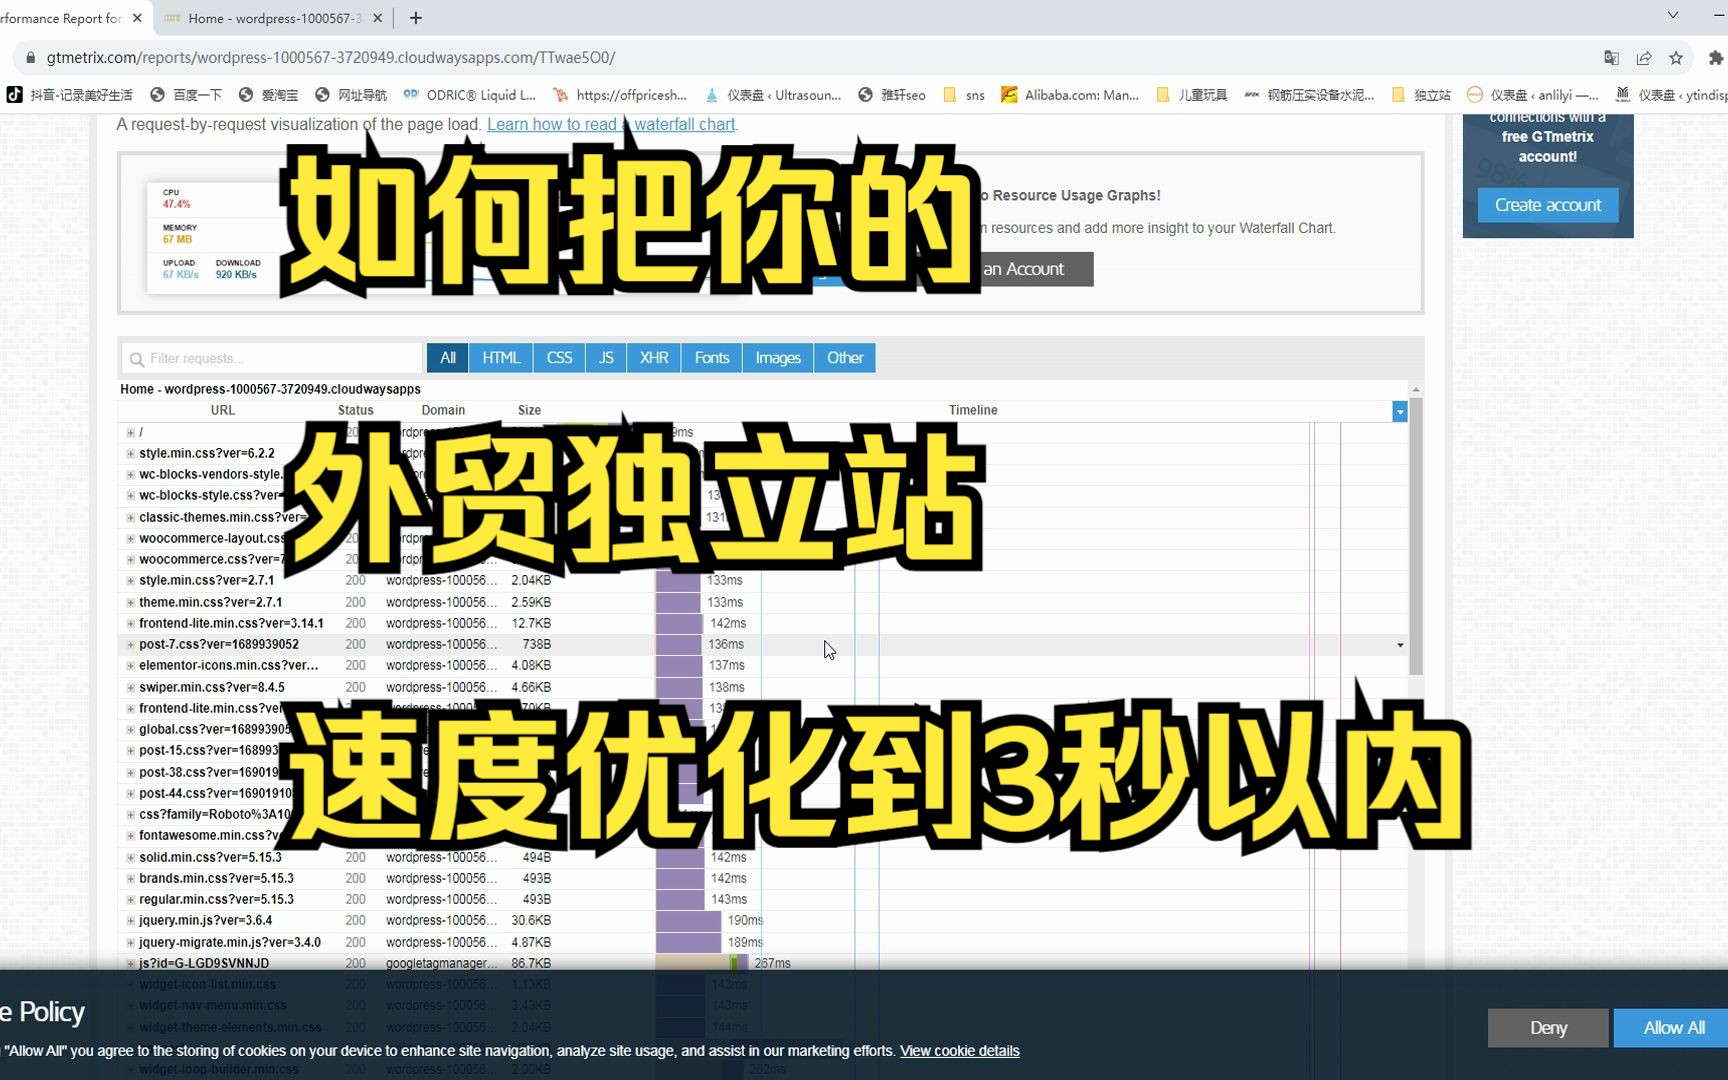Viewport: 1728px width, 1080px height.
Task: Click the brands.min.css?ver=5.15.3 request
Action: [x=216, y=879]
